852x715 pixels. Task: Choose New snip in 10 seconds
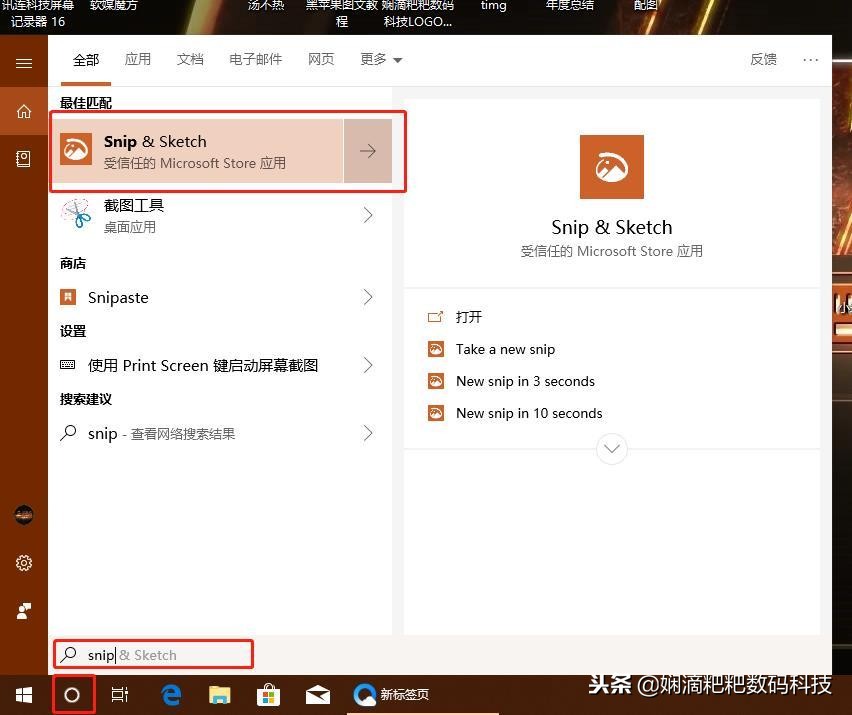[529, 413]
